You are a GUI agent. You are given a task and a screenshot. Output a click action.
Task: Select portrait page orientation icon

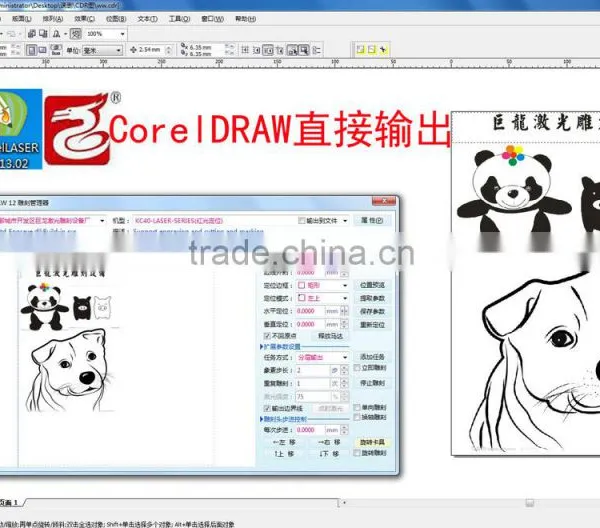tap(32, 50)
